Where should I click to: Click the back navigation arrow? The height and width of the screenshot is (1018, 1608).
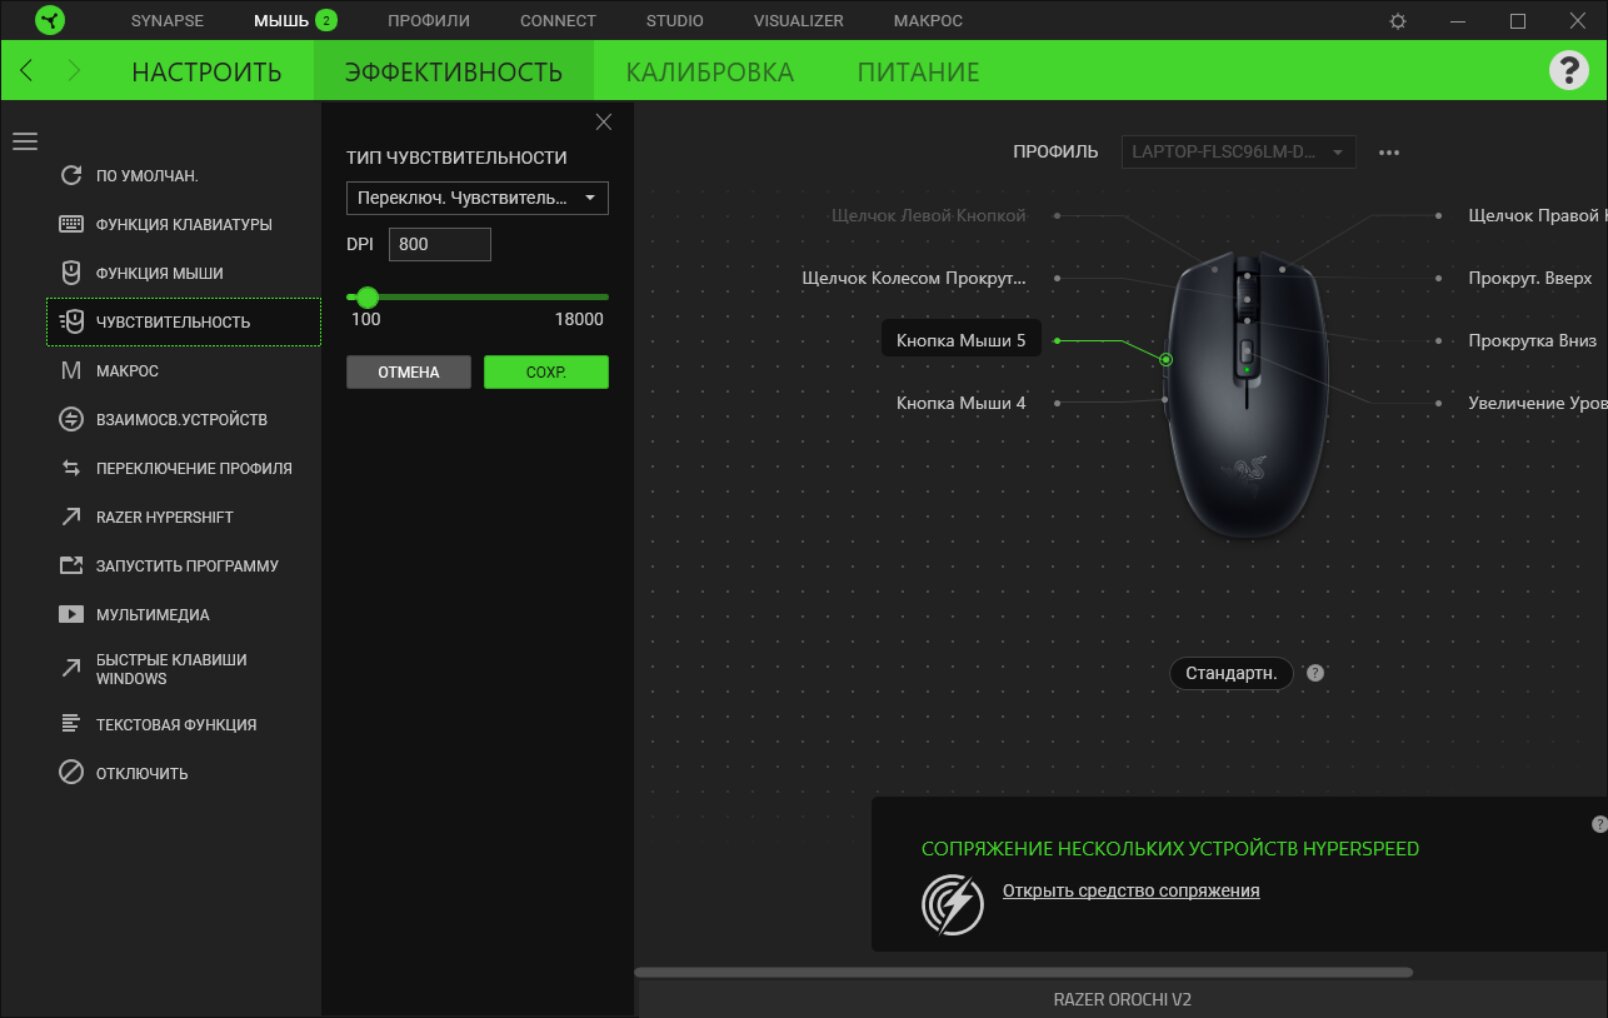(x=27, y=70)
